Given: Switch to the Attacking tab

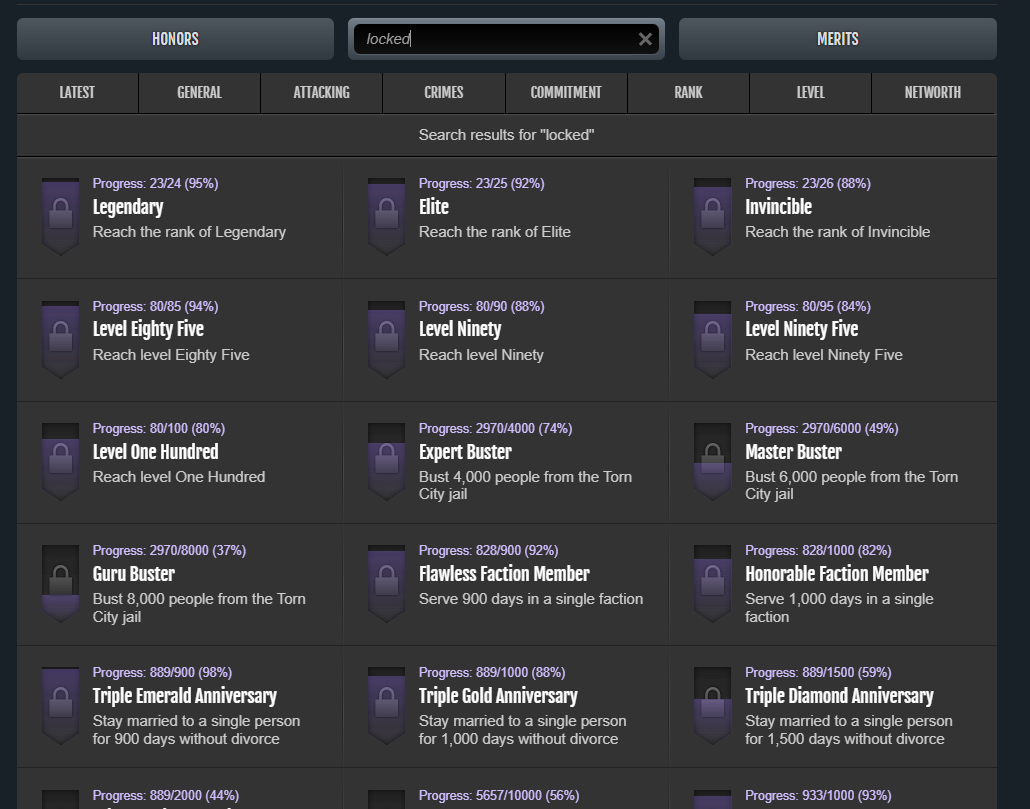Looking at the screenshot, I should click(322, 93).
